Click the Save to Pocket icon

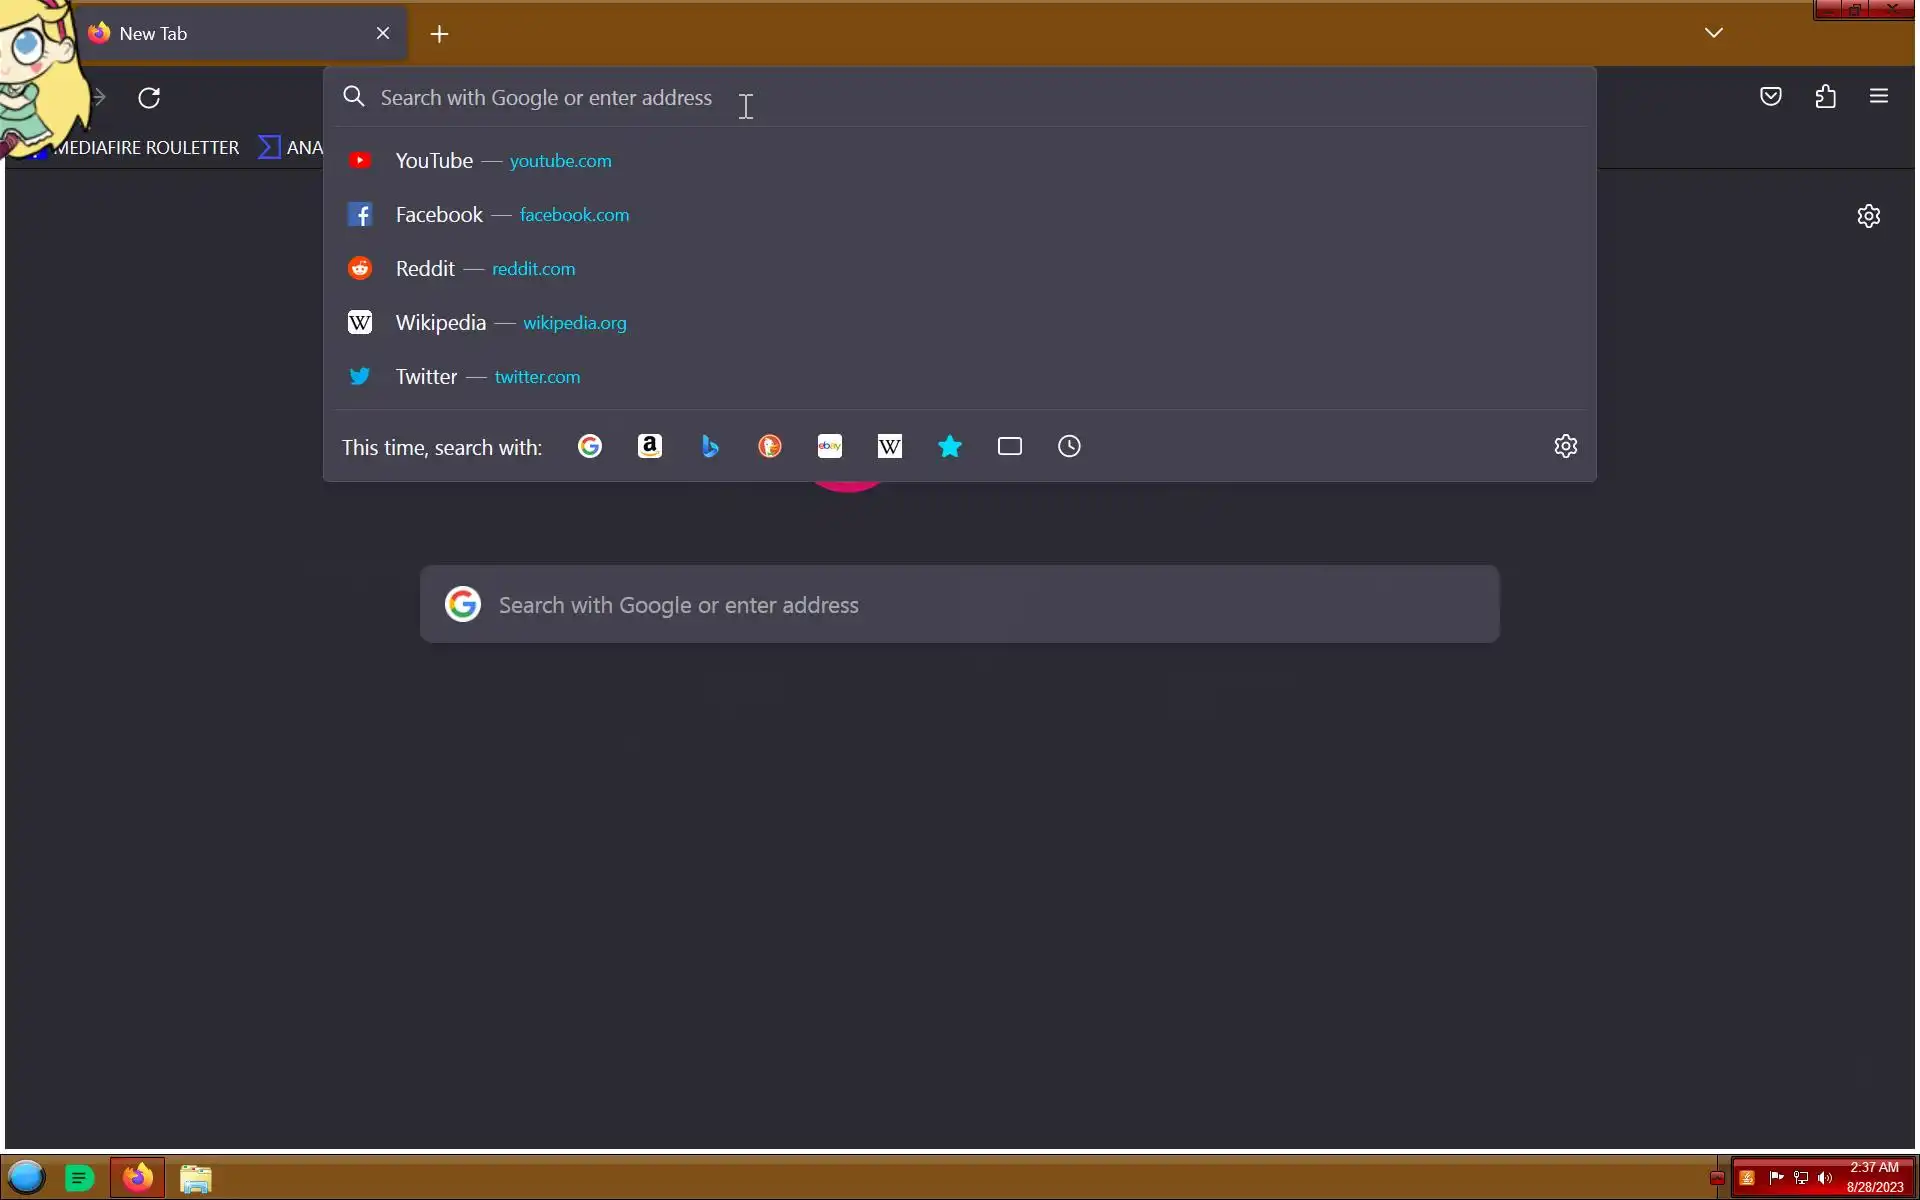tap(1771, 97)
